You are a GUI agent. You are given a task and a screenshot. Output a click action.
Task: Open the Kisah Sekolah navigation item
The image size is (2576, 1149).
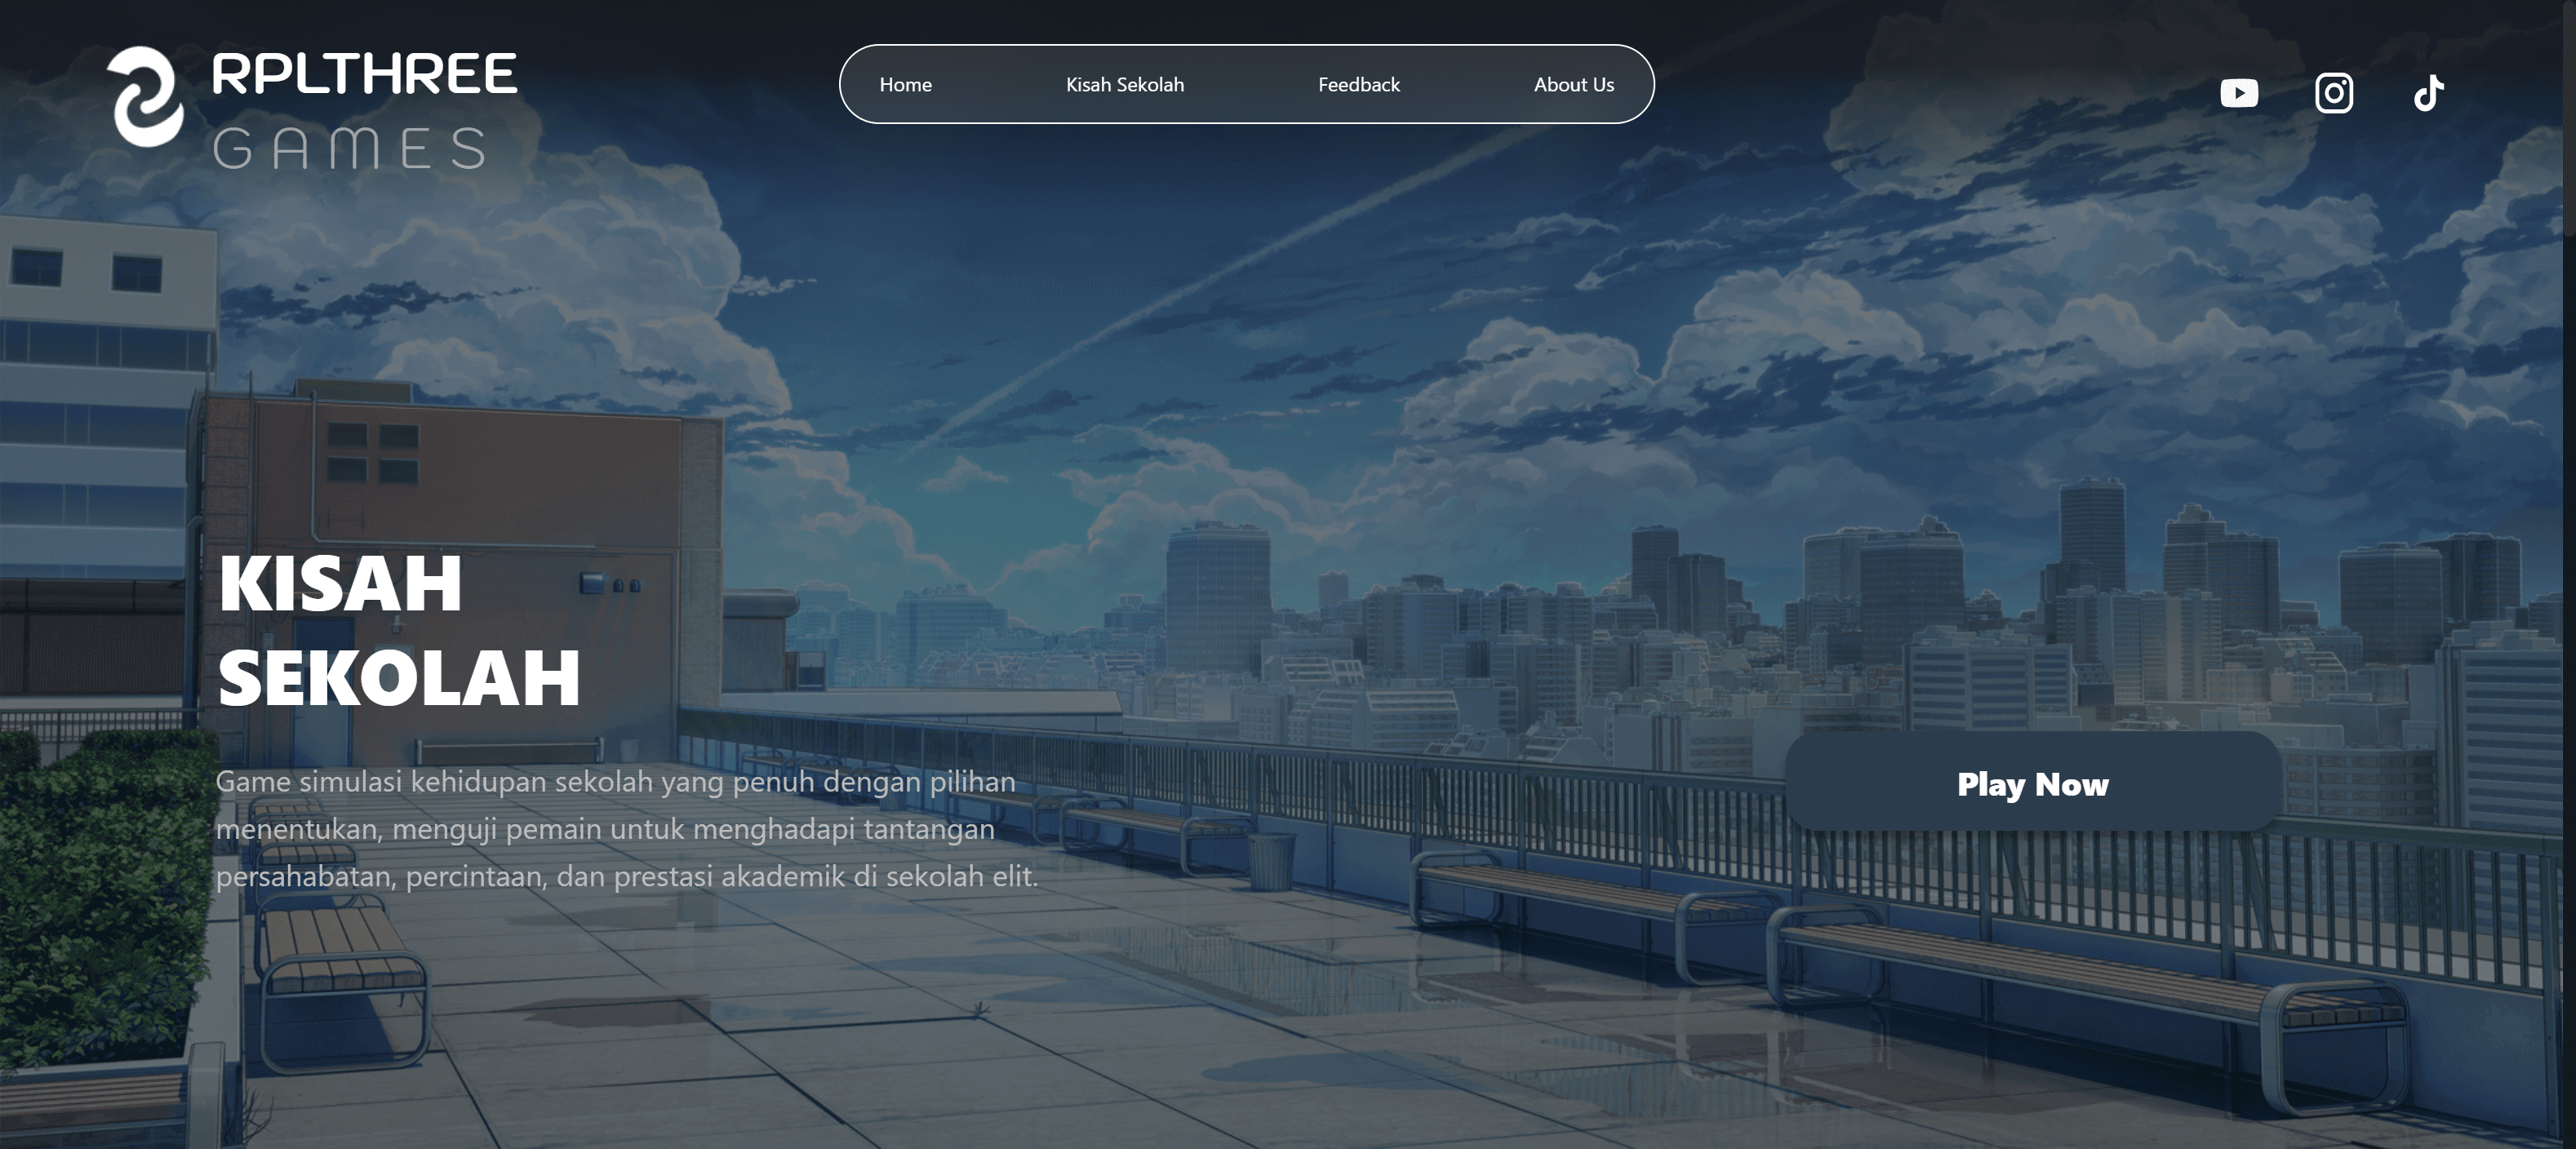point(1125,85)
